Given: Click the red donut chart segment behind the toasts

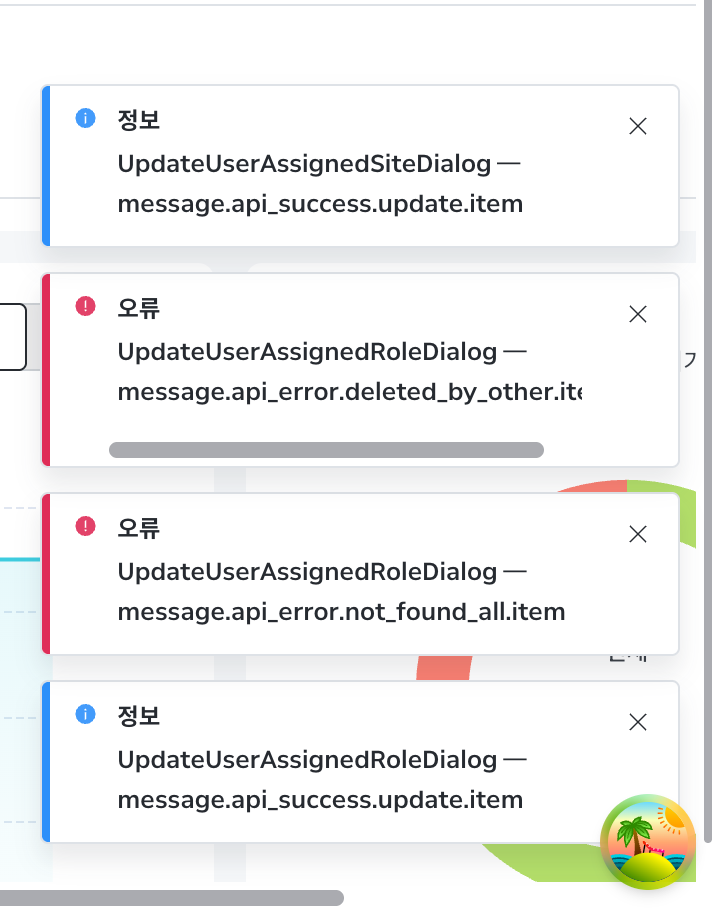Looking at the screenshot, I should tap(444, 668).
